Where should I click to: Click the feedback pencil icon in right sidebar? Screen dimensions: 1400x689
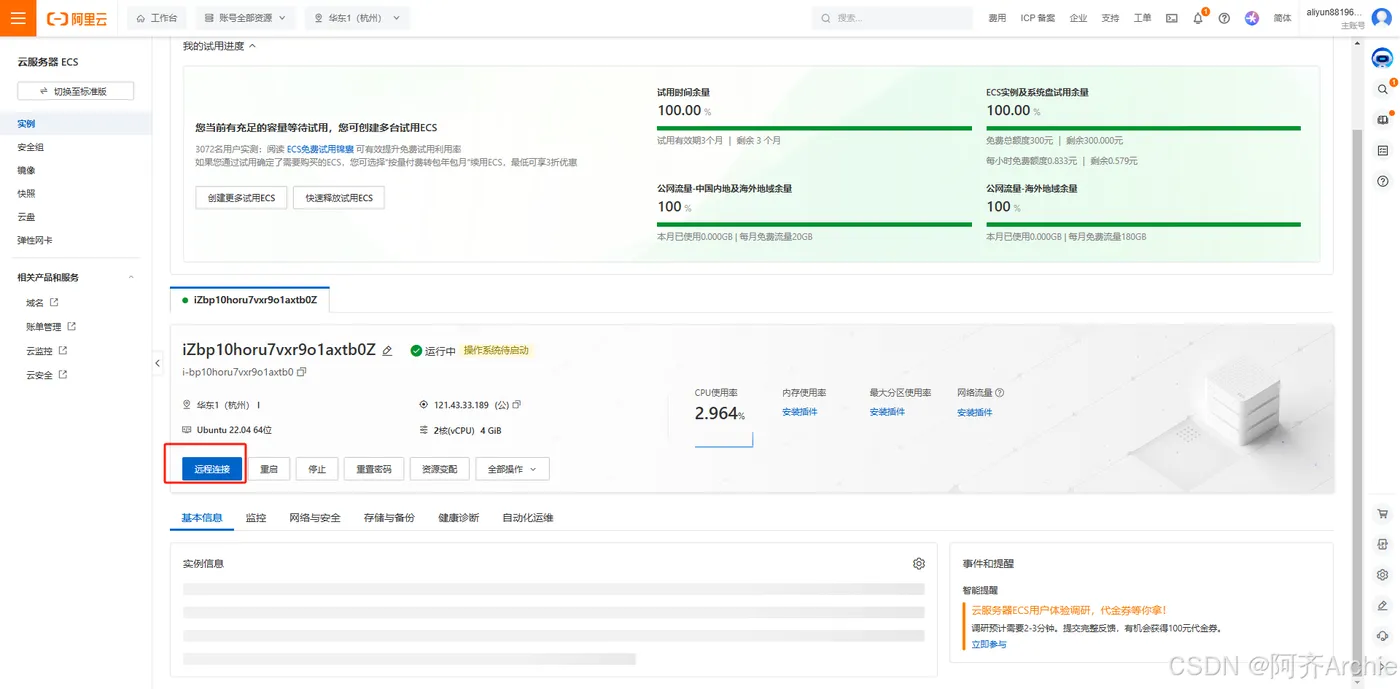(1383, 605)
